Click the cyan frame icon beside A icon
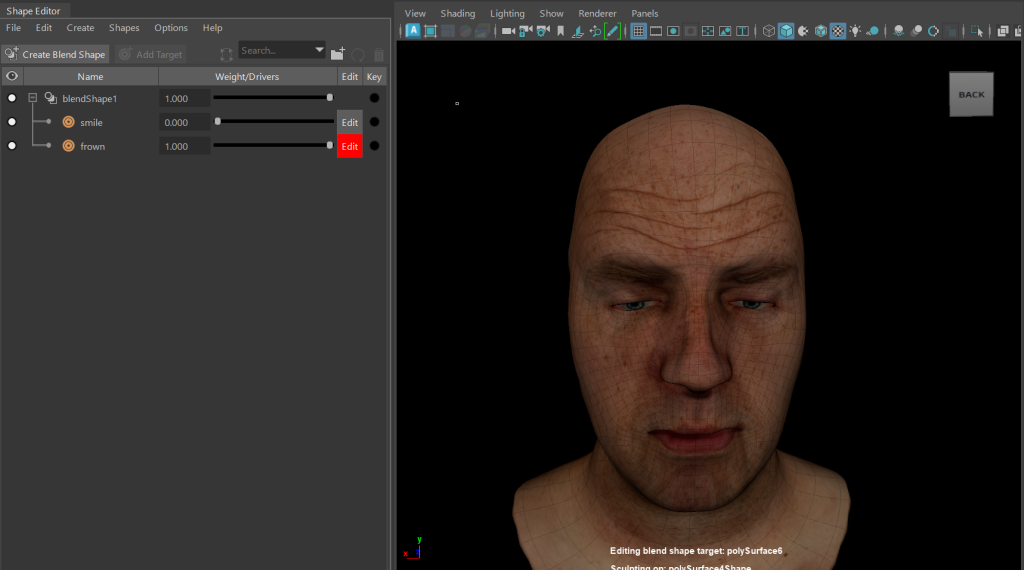Screen dimensions: 1024x570 pos(430,31)
